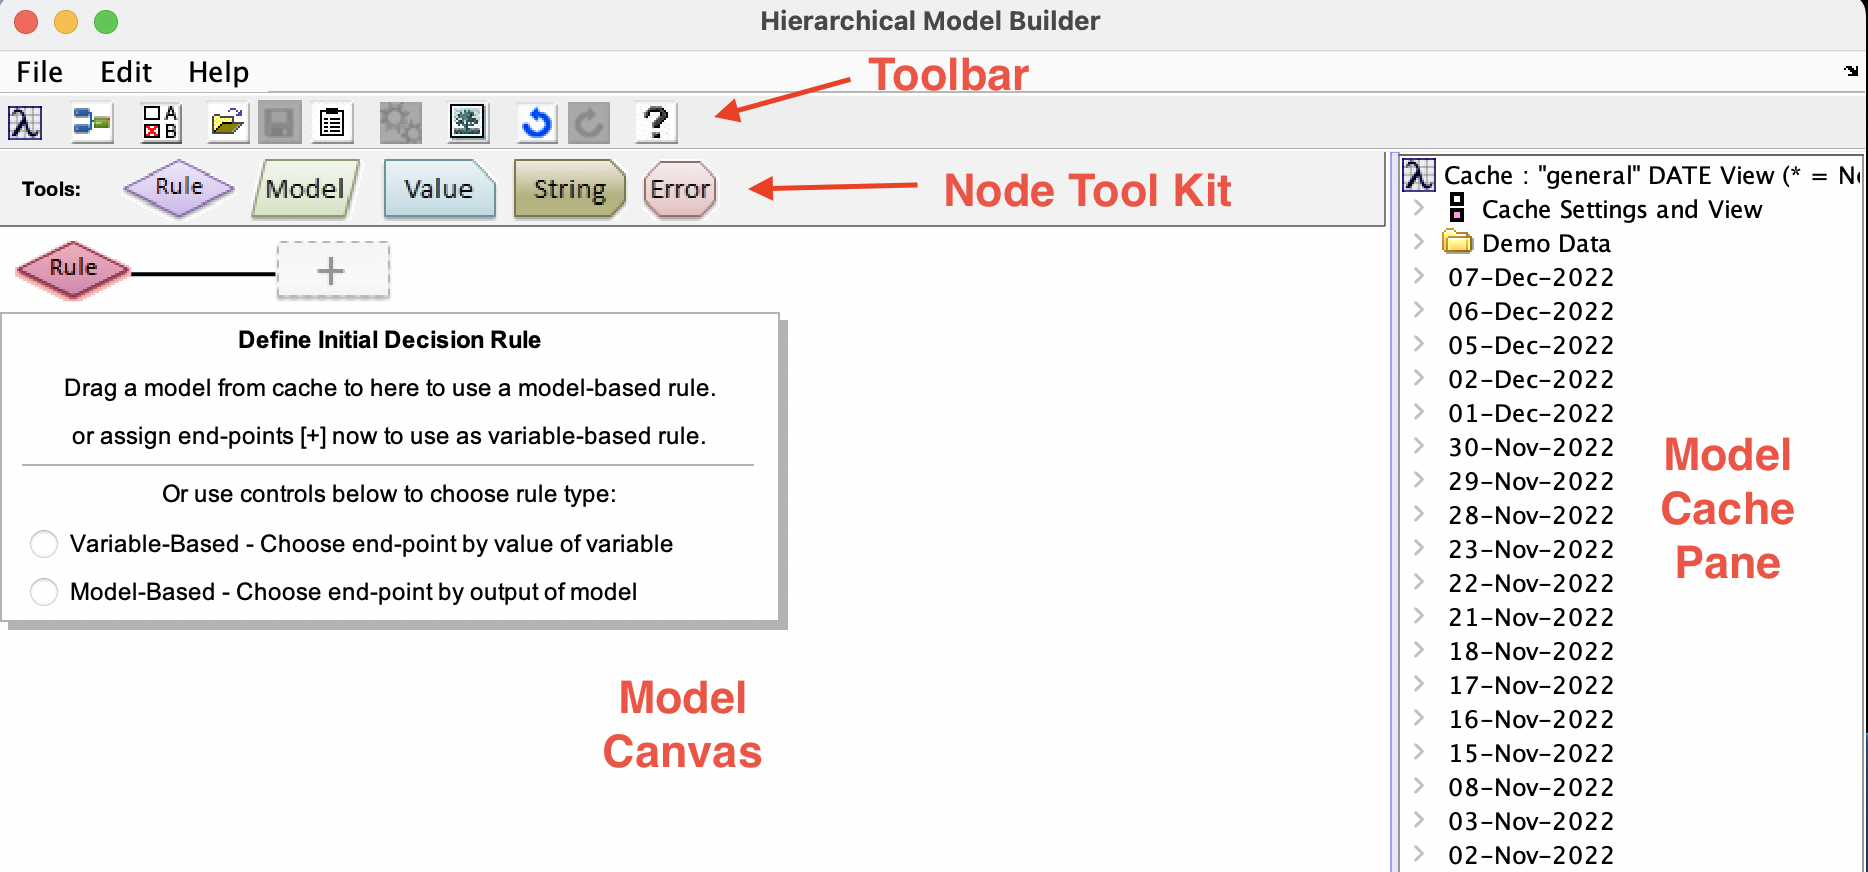Select the 21-Nov-2022 row text
The width and height of the screenshot is (1868, 872).
pos(1531,617)
